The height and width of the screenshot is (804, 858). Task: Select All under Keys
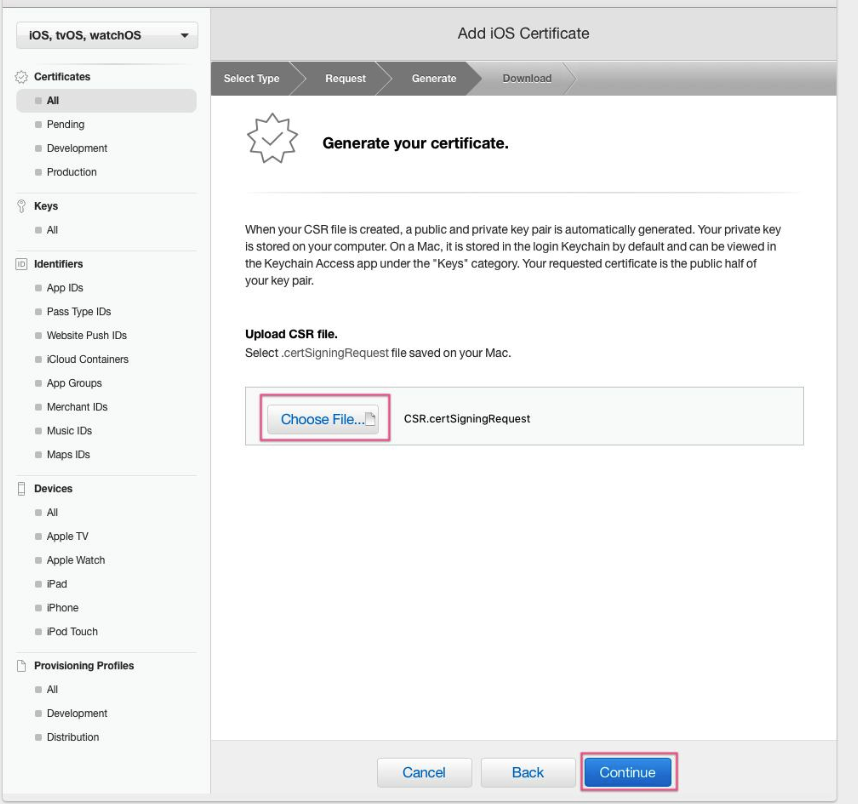53,230
